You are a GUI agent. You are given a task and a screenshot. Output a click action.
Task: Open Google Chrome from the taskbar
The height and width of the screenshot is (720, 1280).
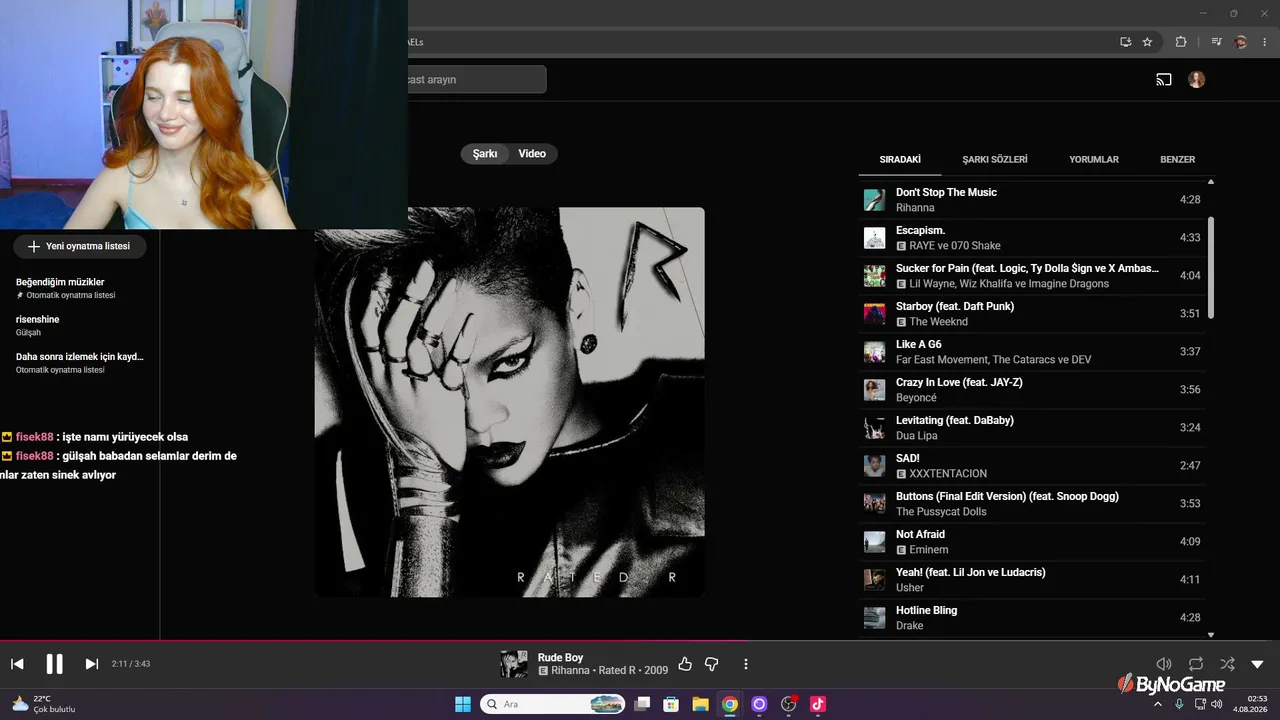point(730,704)
